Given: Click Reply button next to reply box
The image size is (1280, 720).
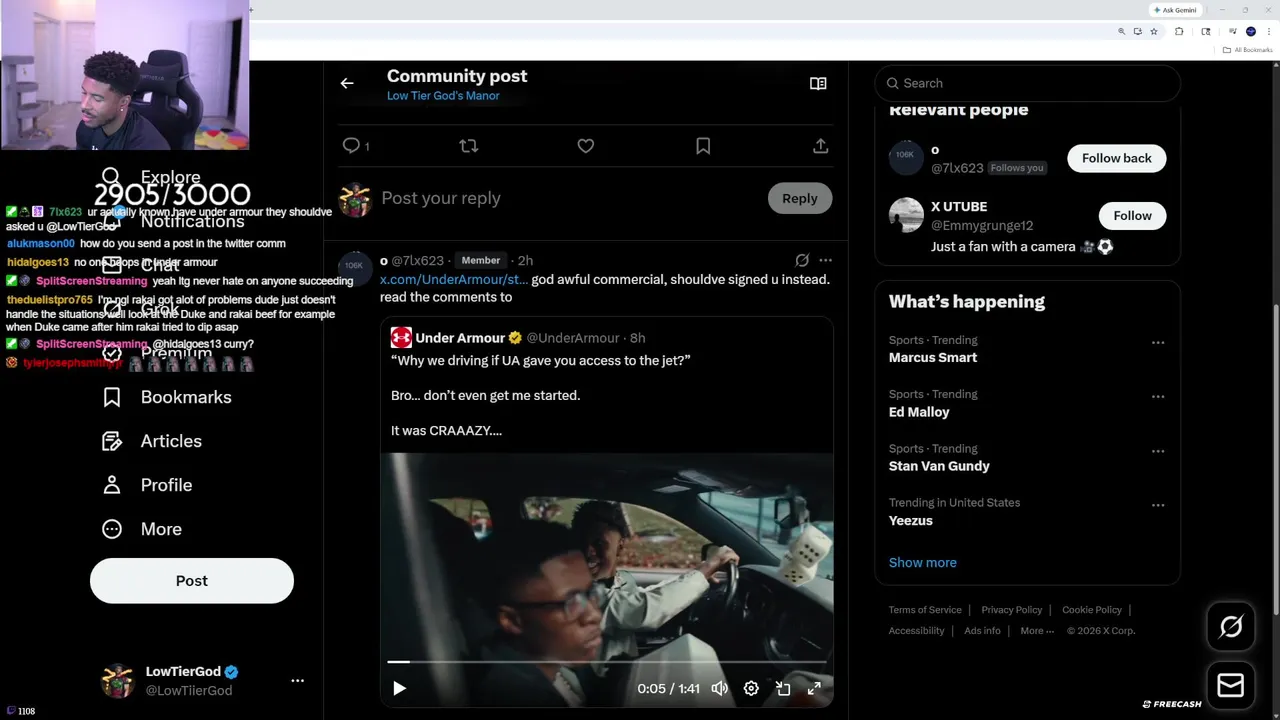Looking at the screenshot, I should pos(799,198).
